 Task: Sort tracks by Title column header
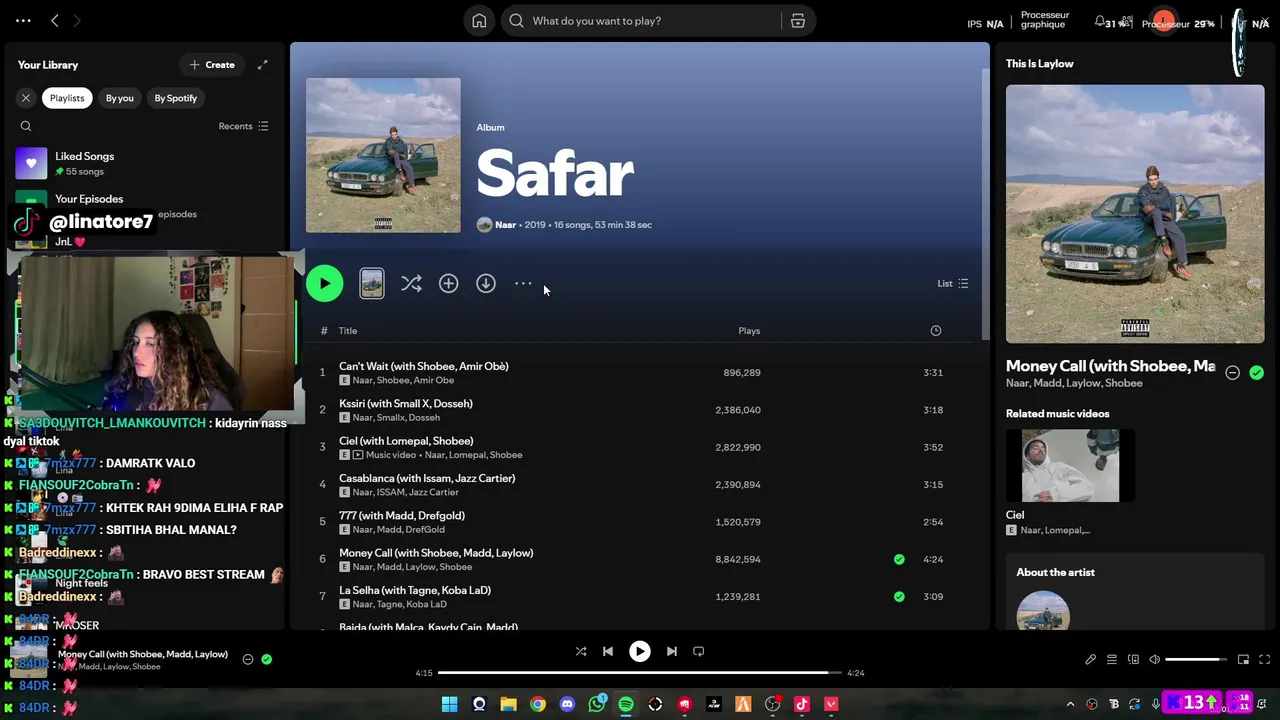pos(348,331)
